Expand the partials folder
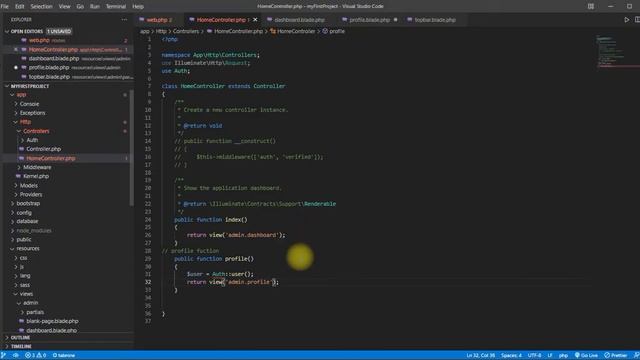640x360 pixels. pyautogui.click(x=22, y=312)
